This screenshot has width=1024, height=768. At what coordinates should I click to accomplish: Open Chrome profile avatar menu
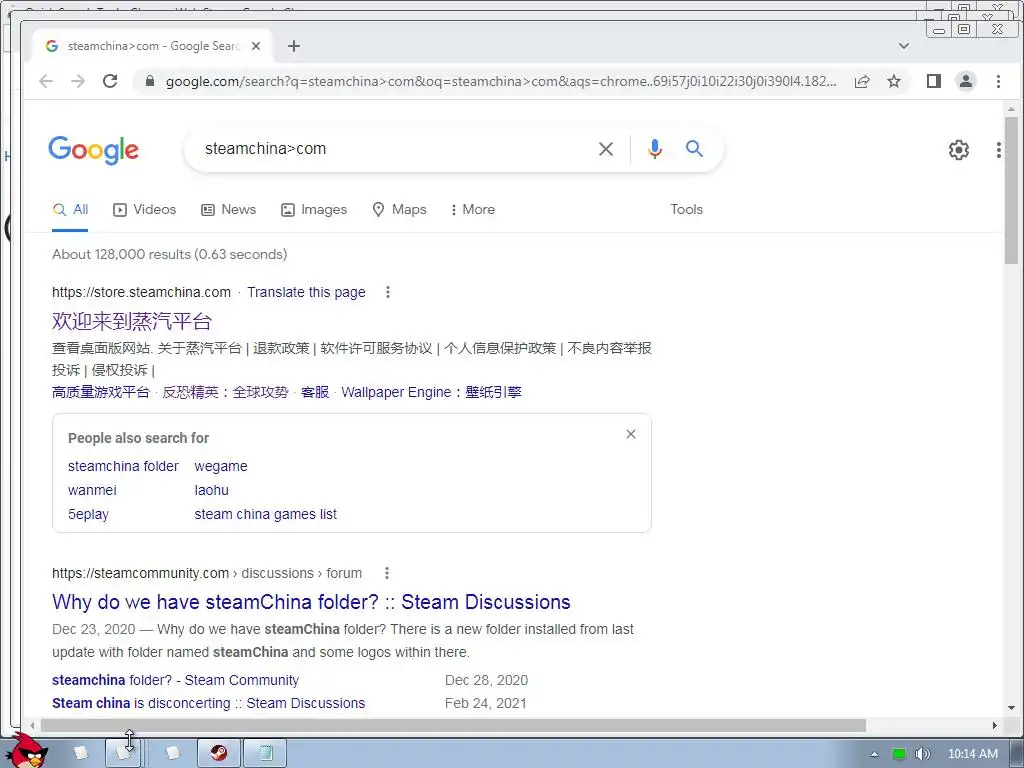pyautogui.click(x=966, y=81)
